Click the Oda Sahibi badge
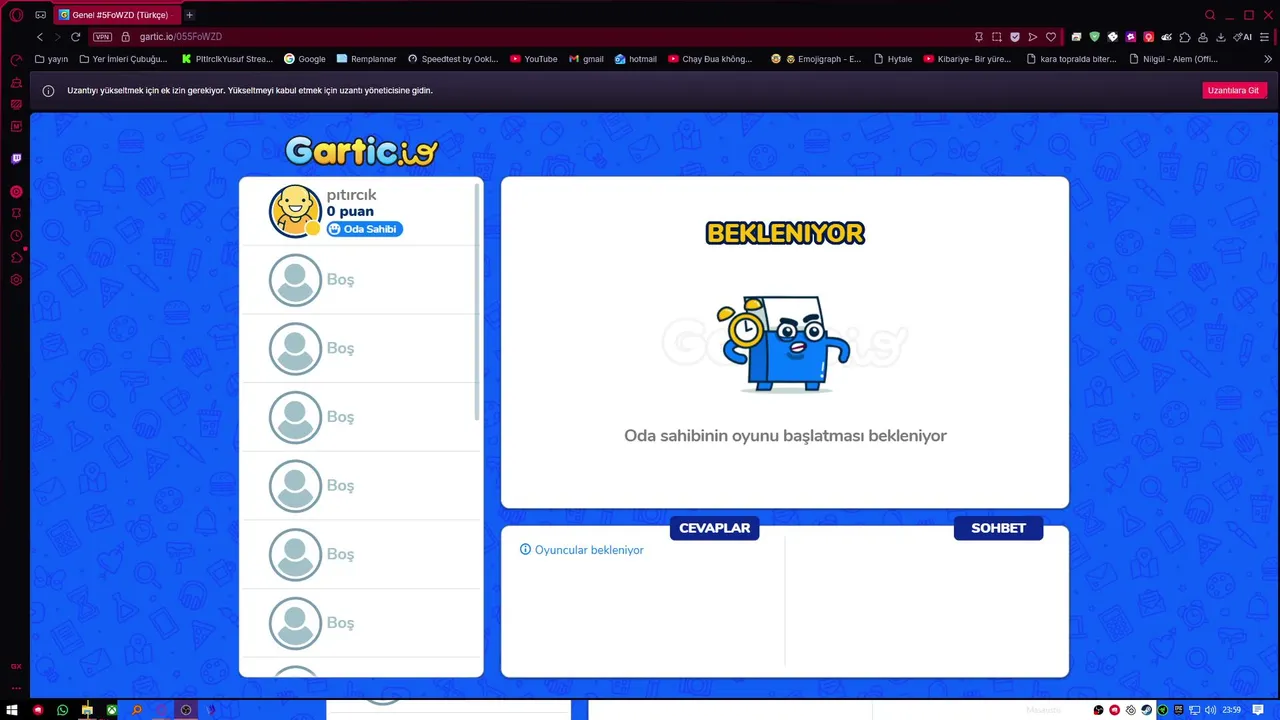 click(364, 229)
